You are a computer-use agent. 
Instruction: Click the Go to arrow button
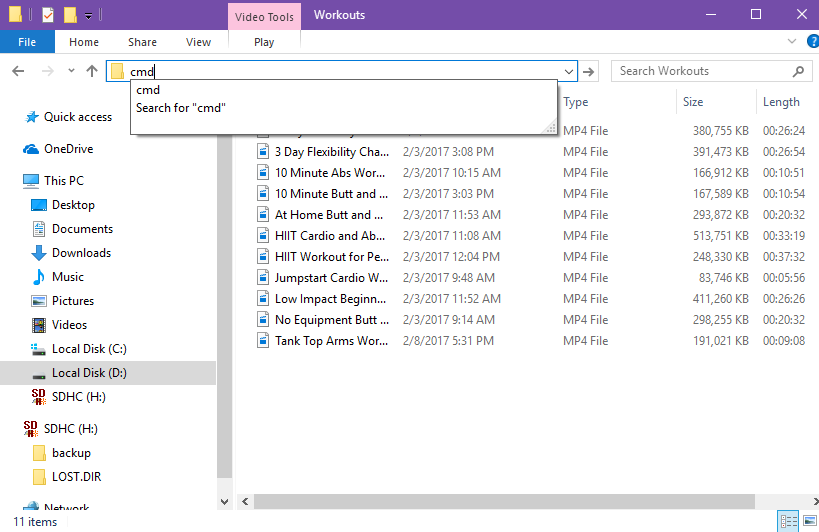coord(589,72)
